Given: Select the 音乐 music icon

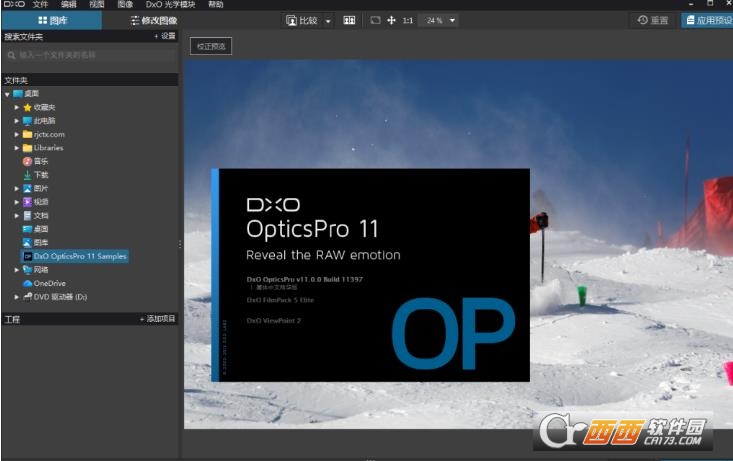Looking at the screenshot, I should [x=28, y=162].
